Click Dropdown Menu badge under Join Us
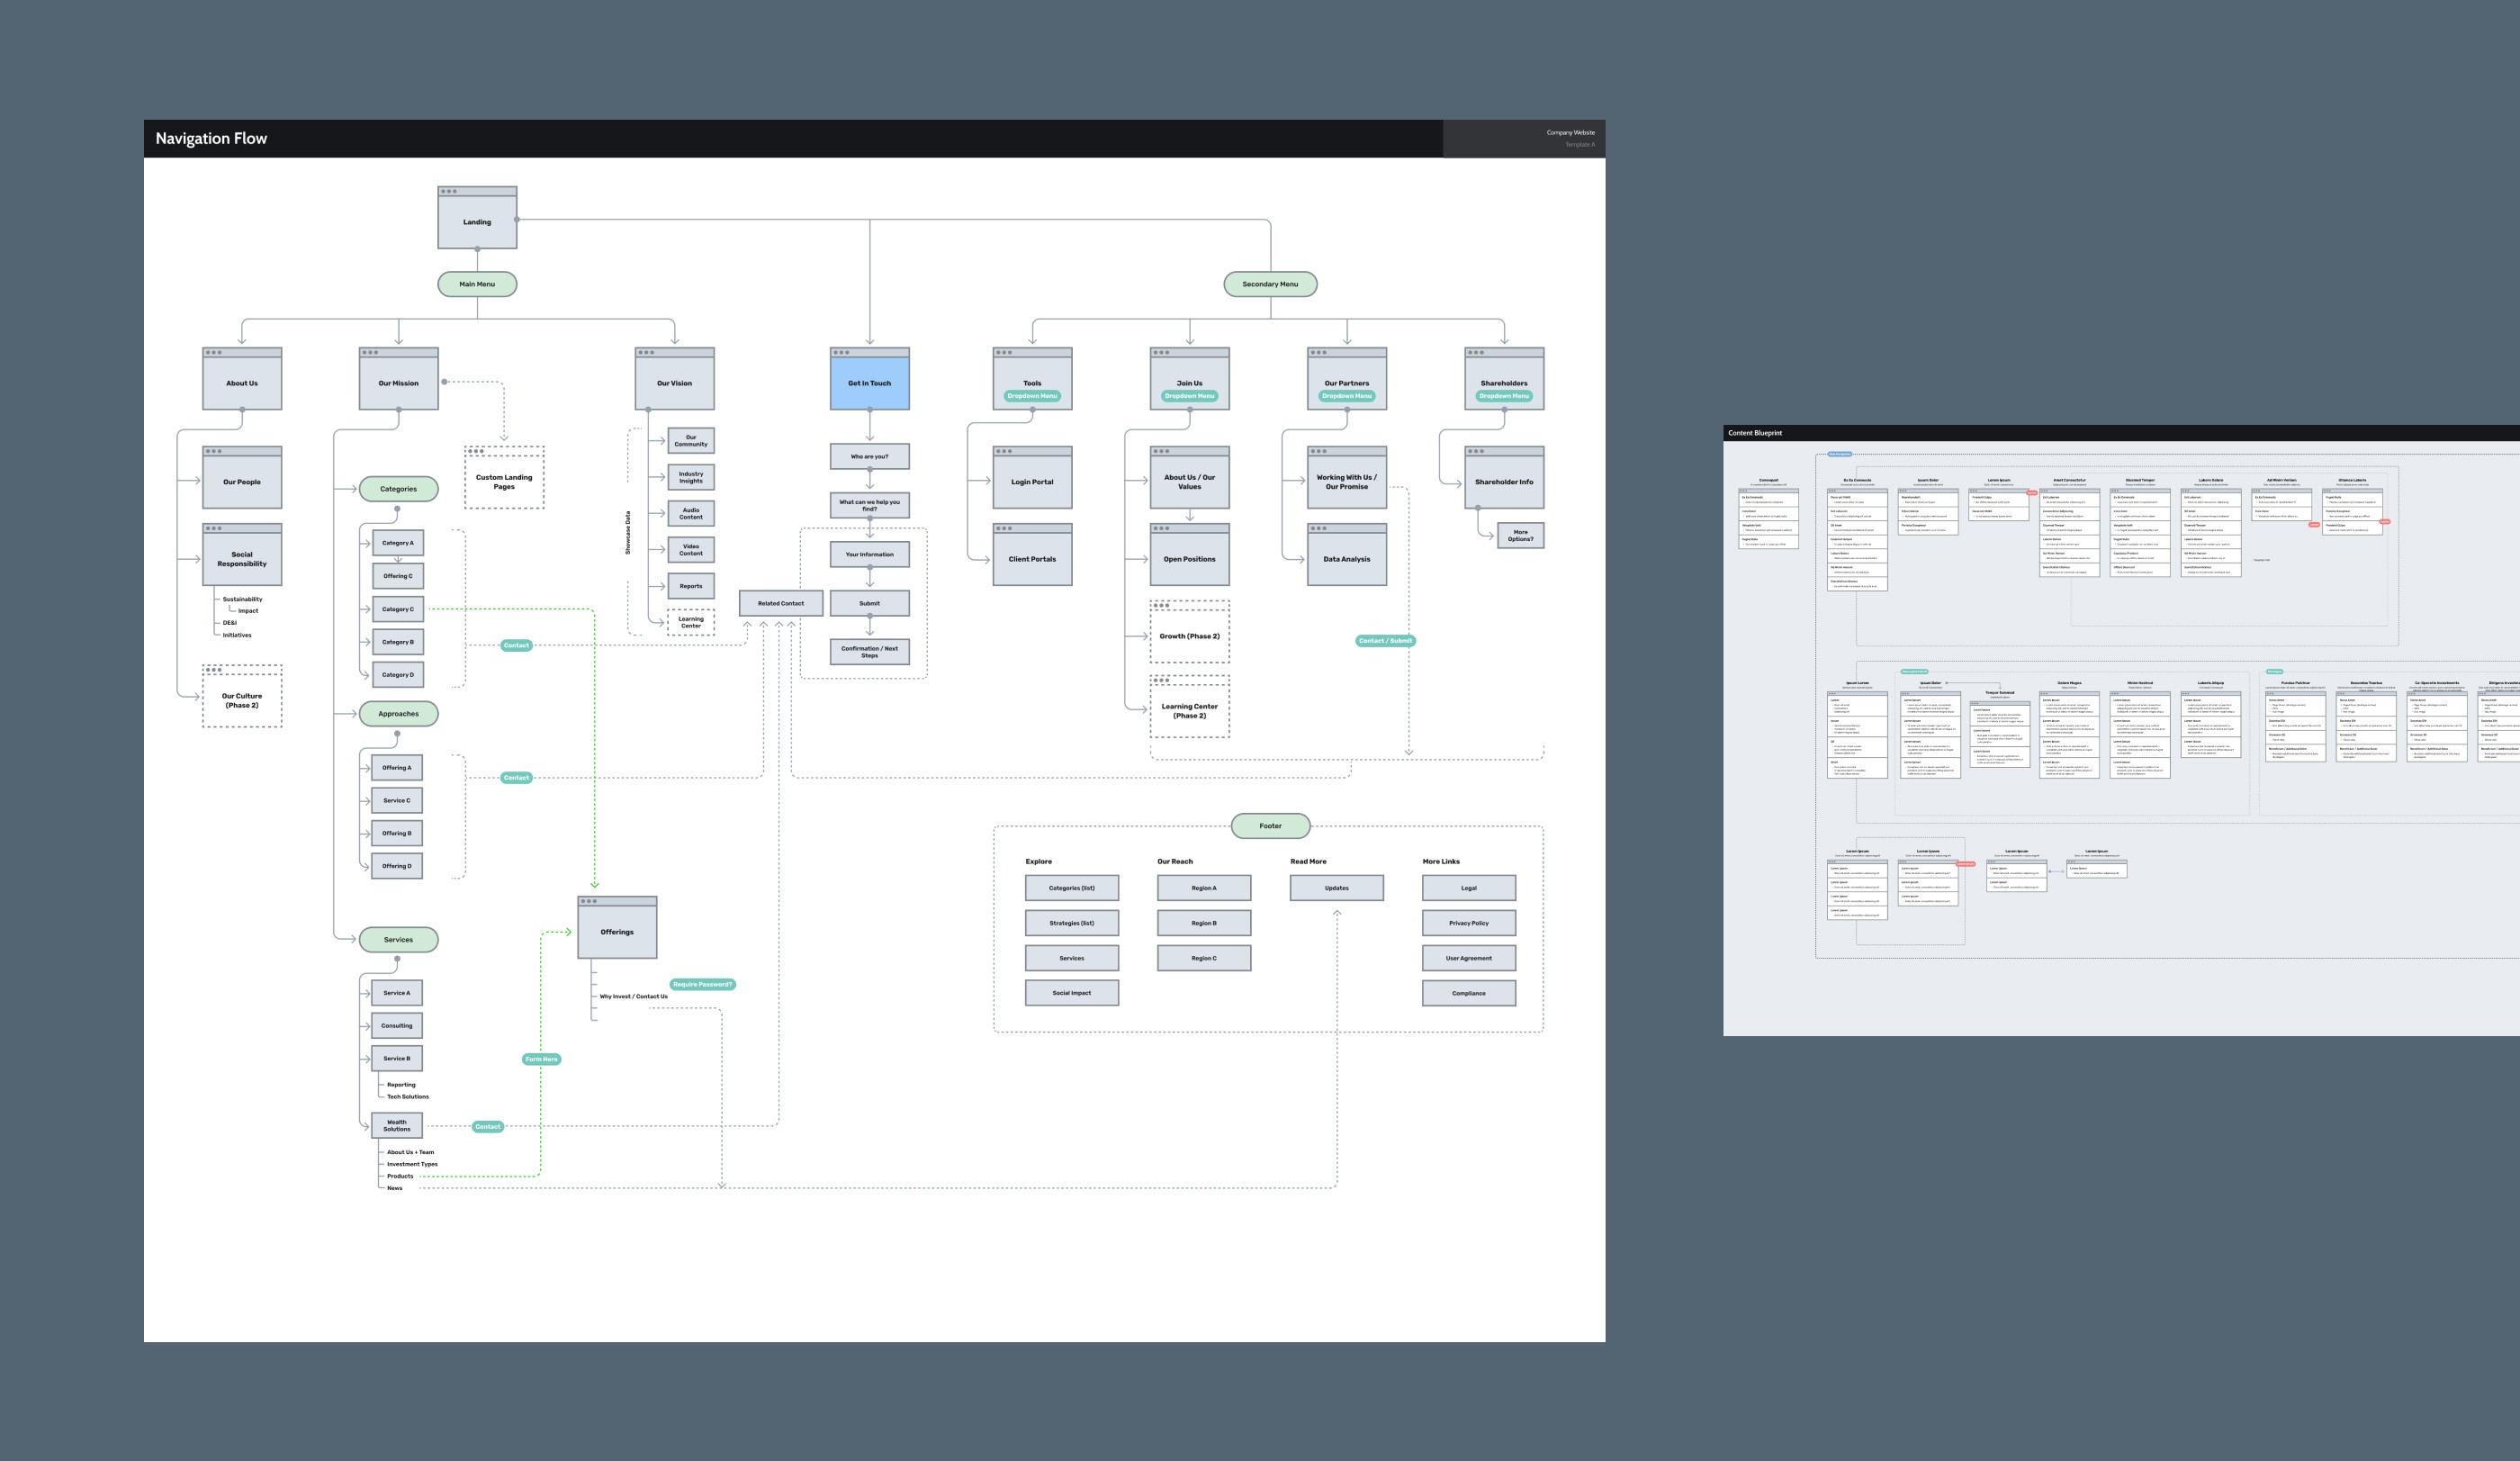 point(1189,396)
